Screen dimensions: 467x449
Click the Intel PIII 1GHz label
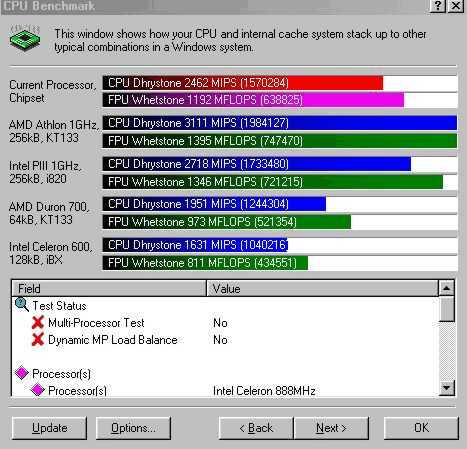pos(45,172)
